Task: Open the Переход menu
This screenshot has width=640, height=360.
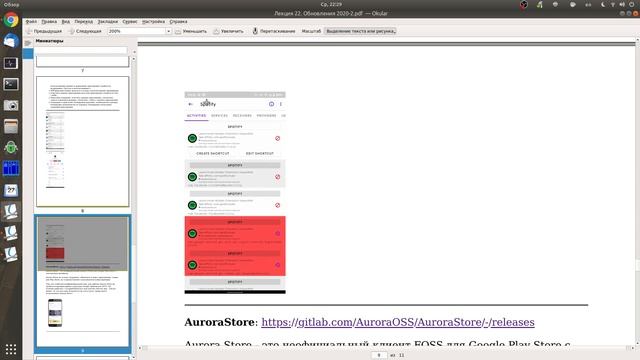Action: [84, 22]
